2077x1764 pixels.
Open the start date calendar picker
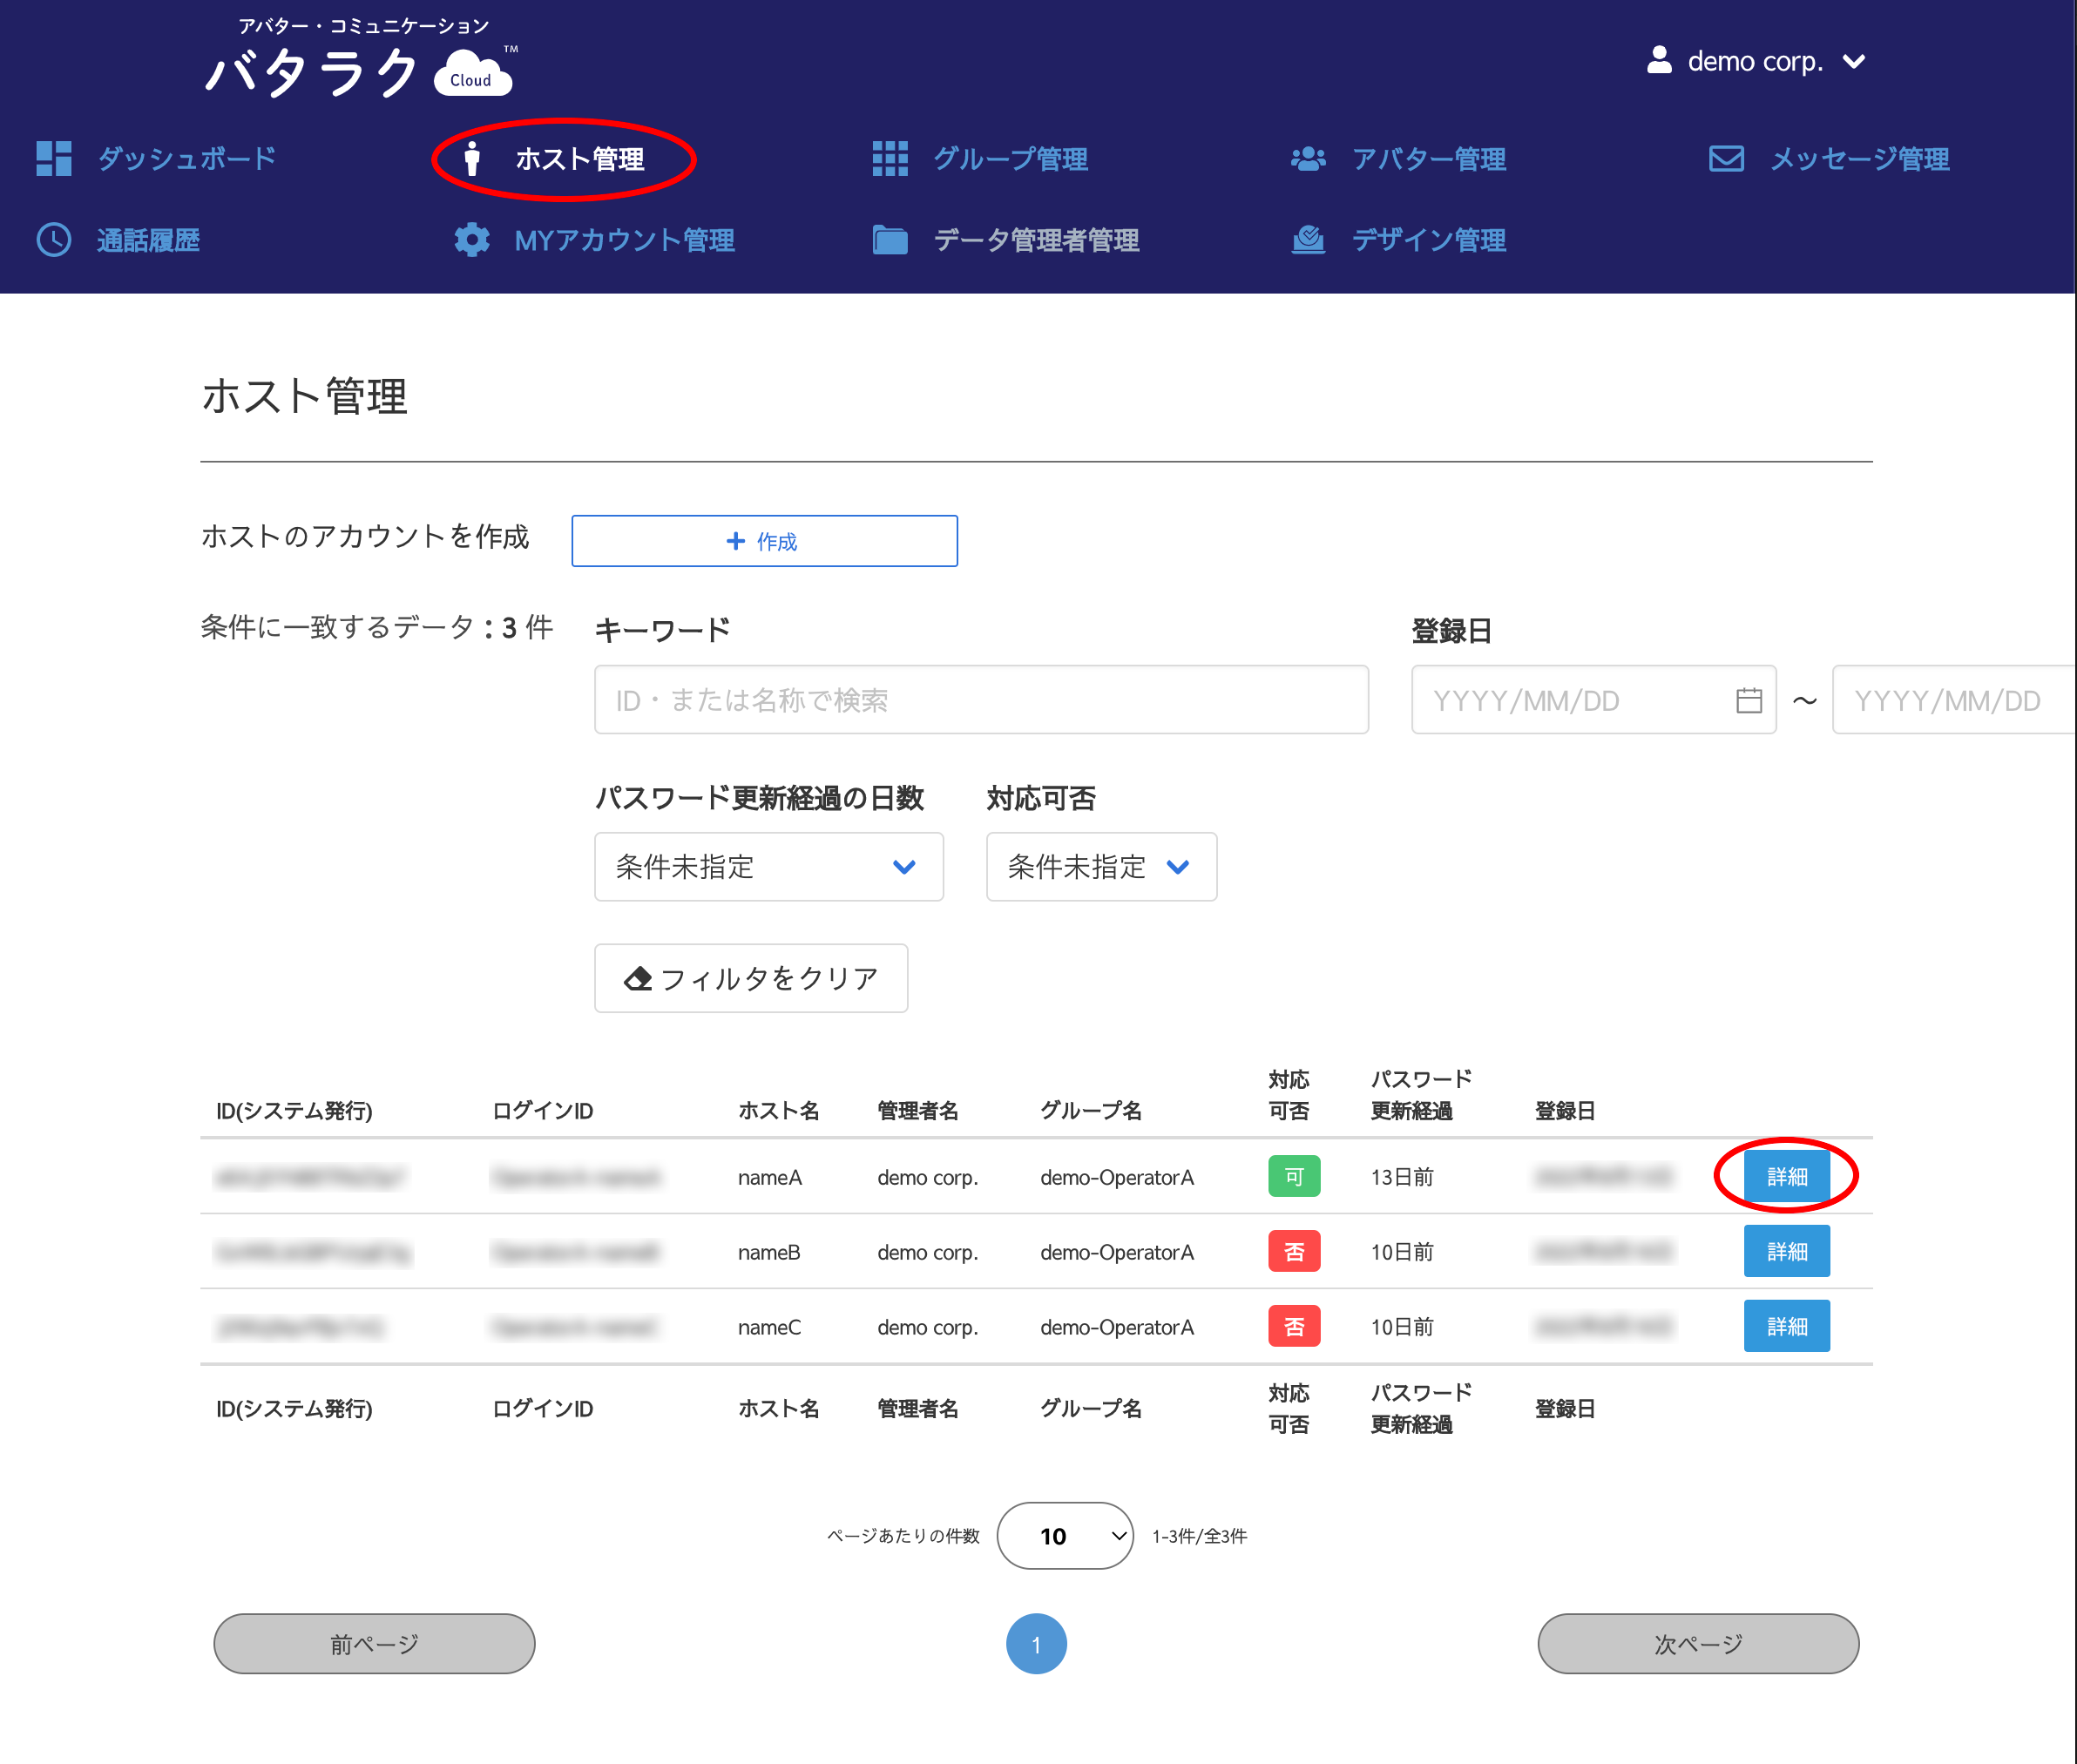coord(1748,700)
